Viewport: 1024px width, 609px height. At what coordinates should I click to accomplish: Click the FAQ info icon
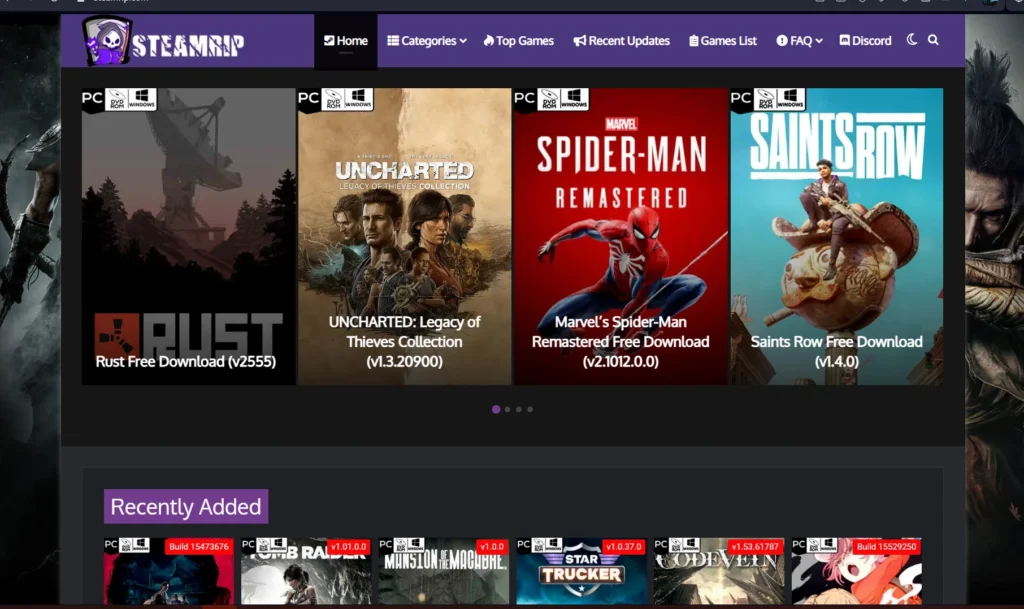pos(782,40)
